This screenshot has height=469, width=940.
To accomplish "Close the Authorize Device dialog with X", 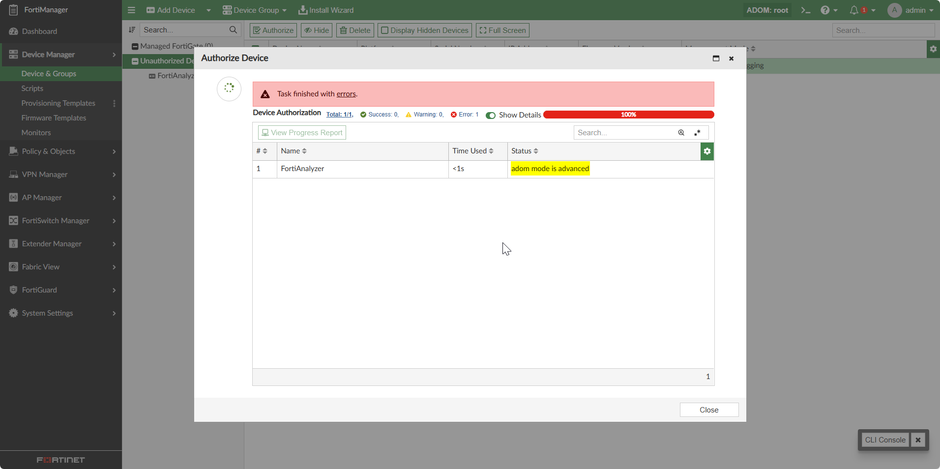I will click(731, 59).
